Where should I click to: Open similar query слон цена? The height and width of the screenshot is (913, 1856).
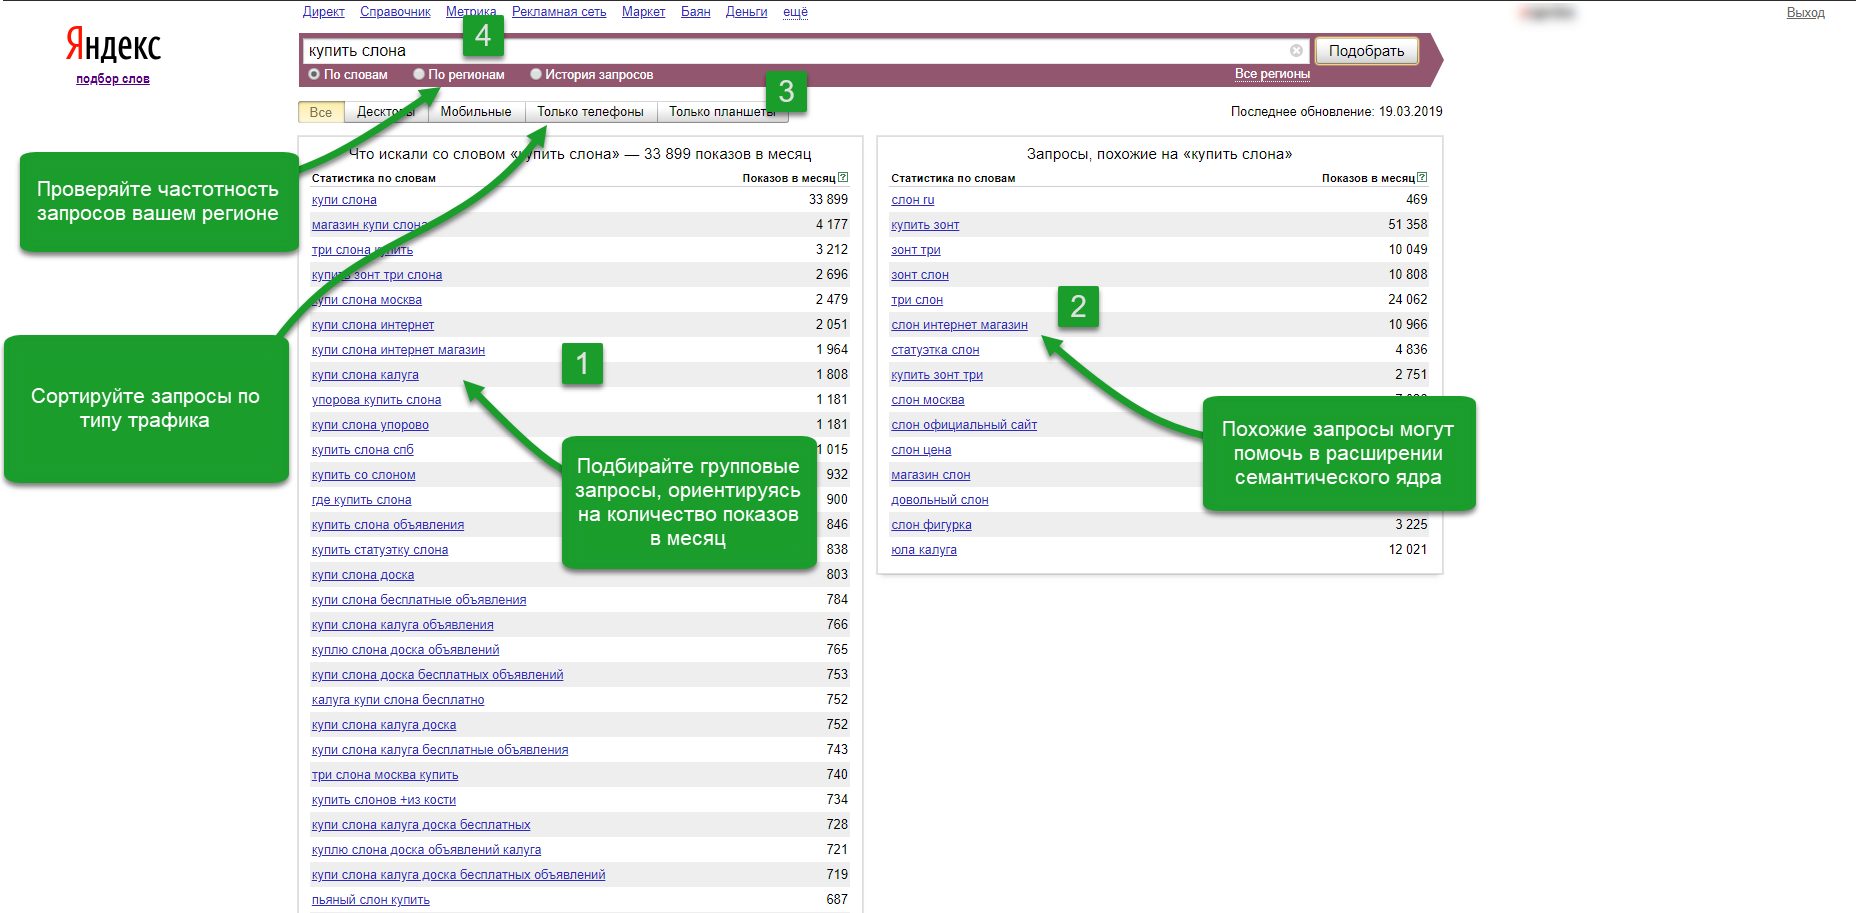[x=921, y=450]
